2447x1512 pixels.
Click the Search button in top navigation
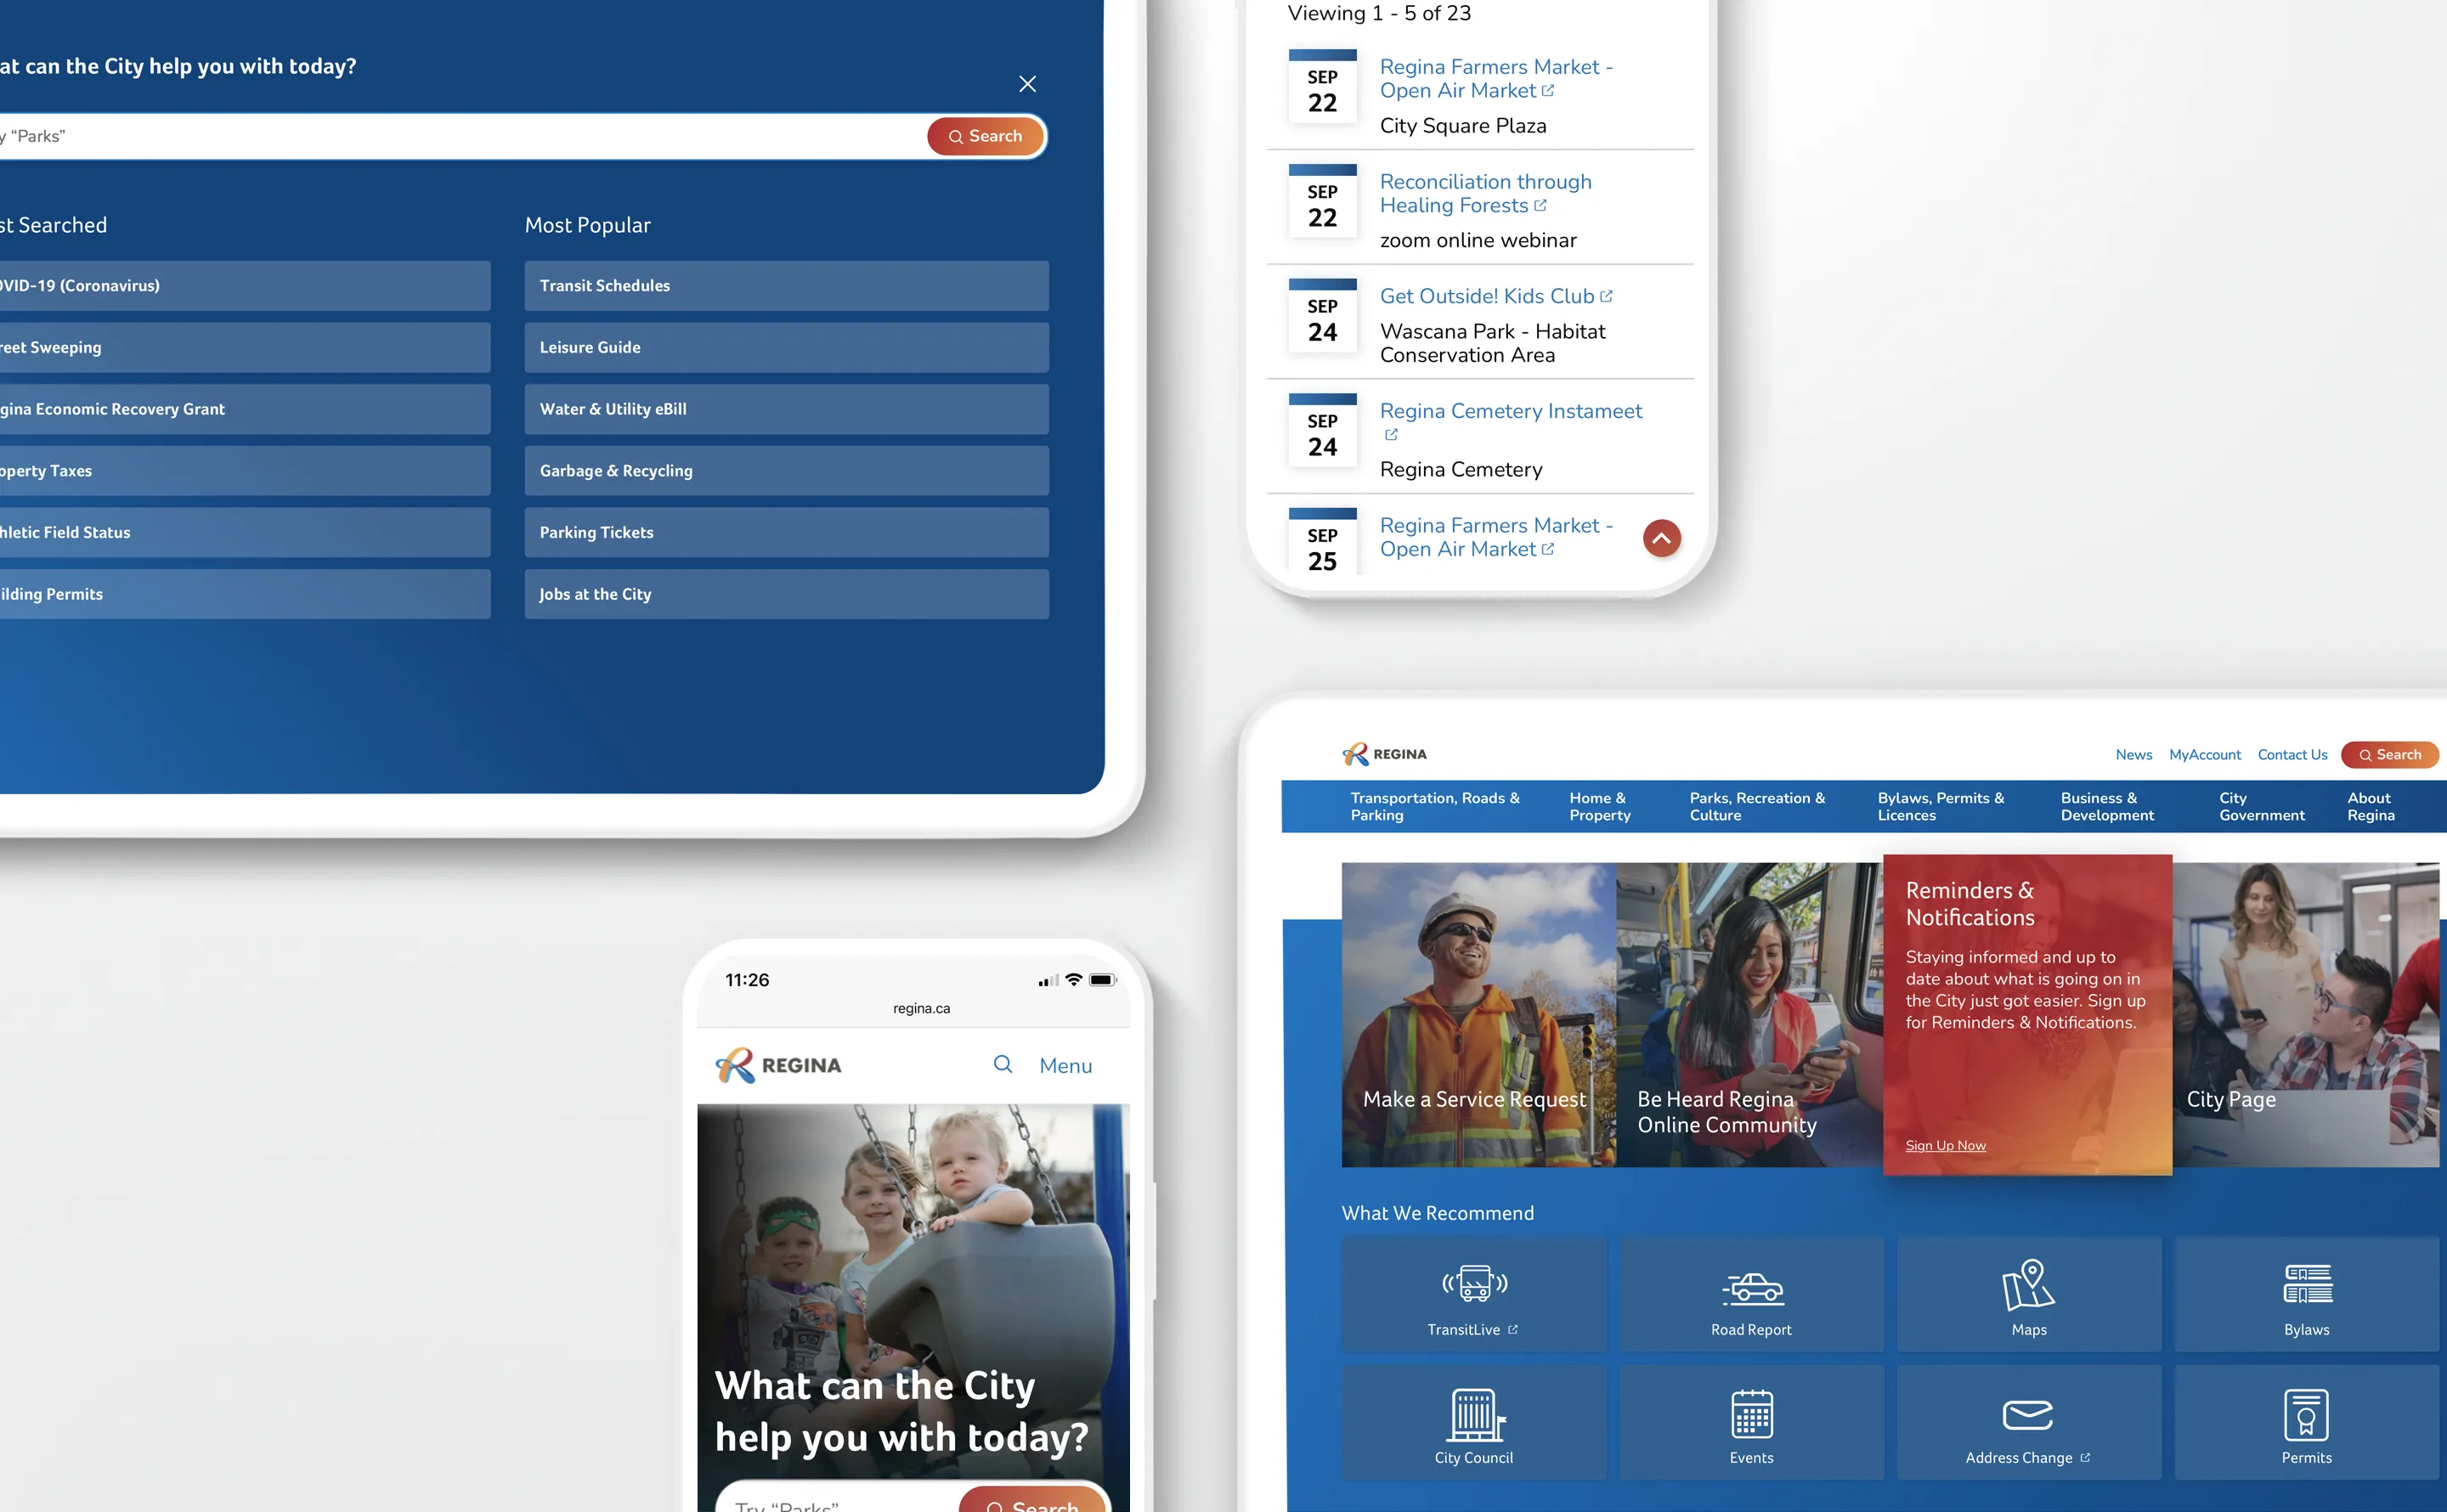click(x=2388, y=753)
